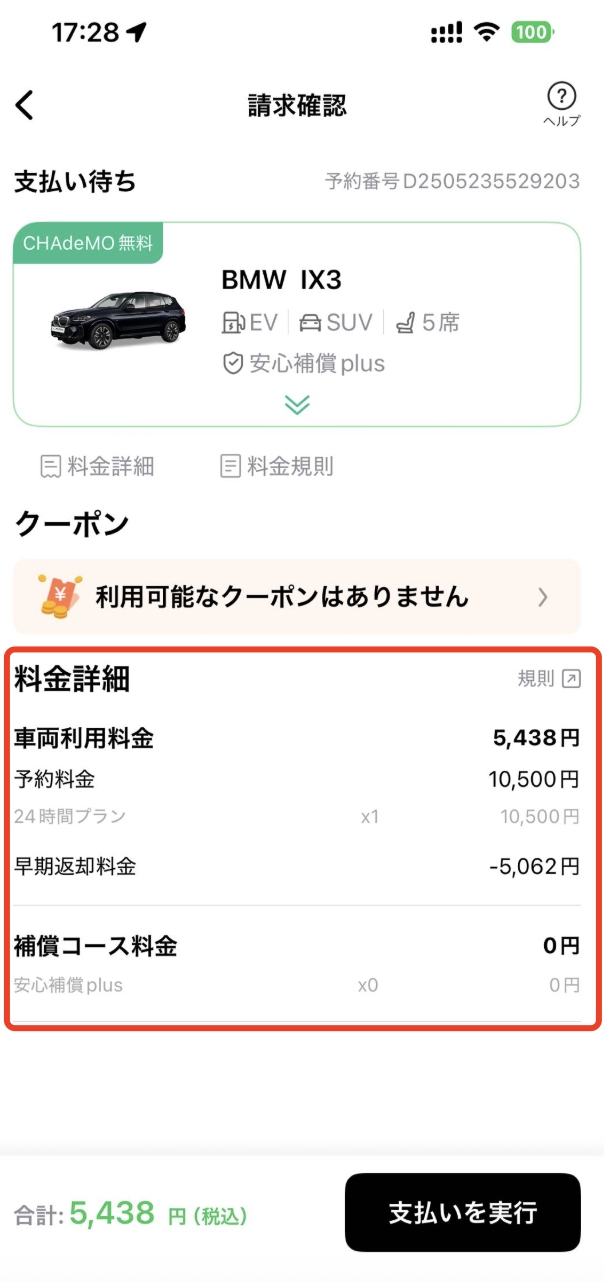The height and width of the screenshot is (1282, 604).
Task: Open the 料金規則 tab
Action: click(277, 466)
